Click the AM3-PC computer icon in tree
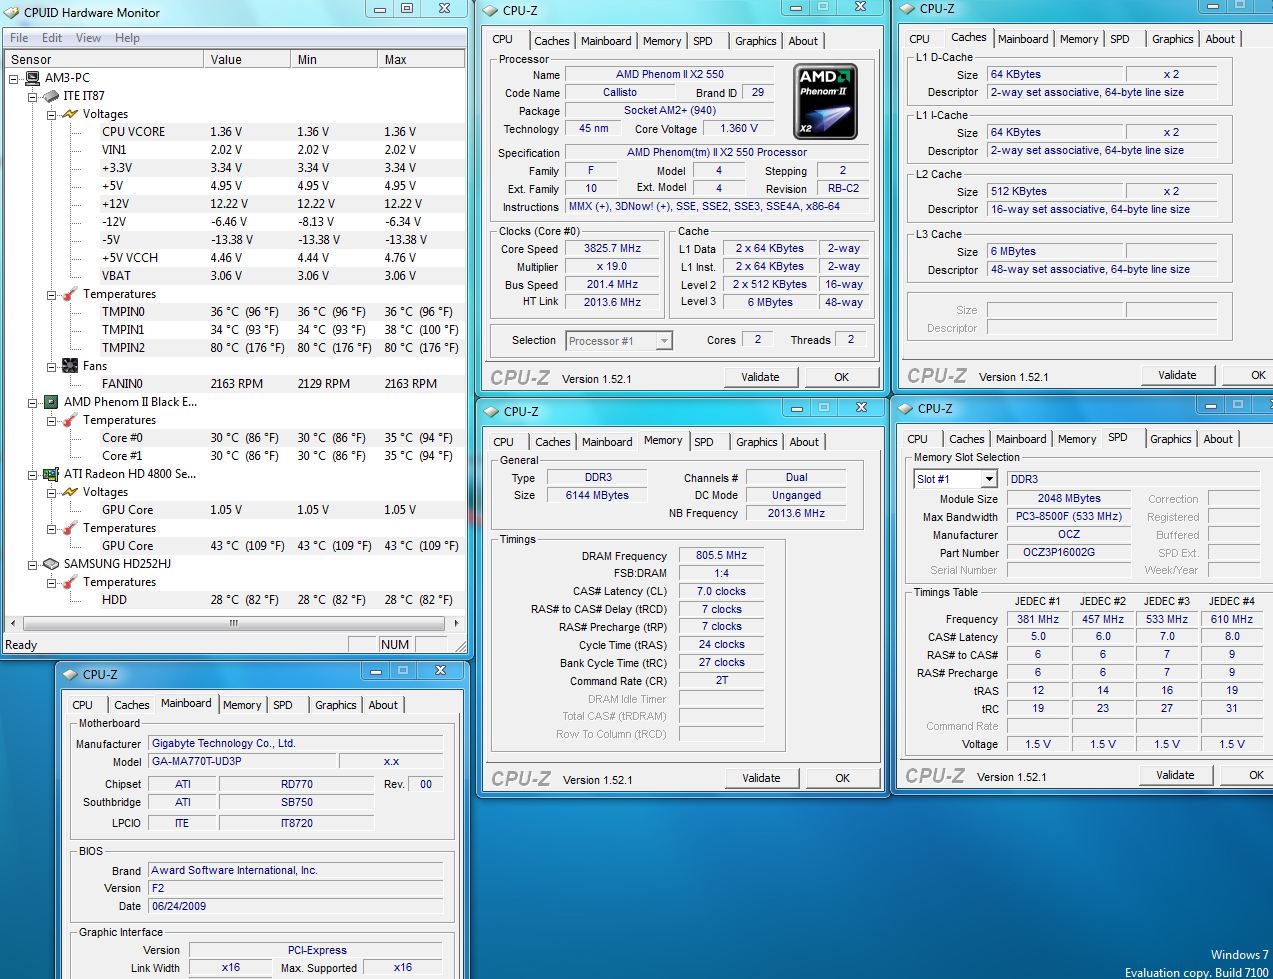Image resolution: width=1273 pixels, height=979 pixels. (x=32, y=78)
